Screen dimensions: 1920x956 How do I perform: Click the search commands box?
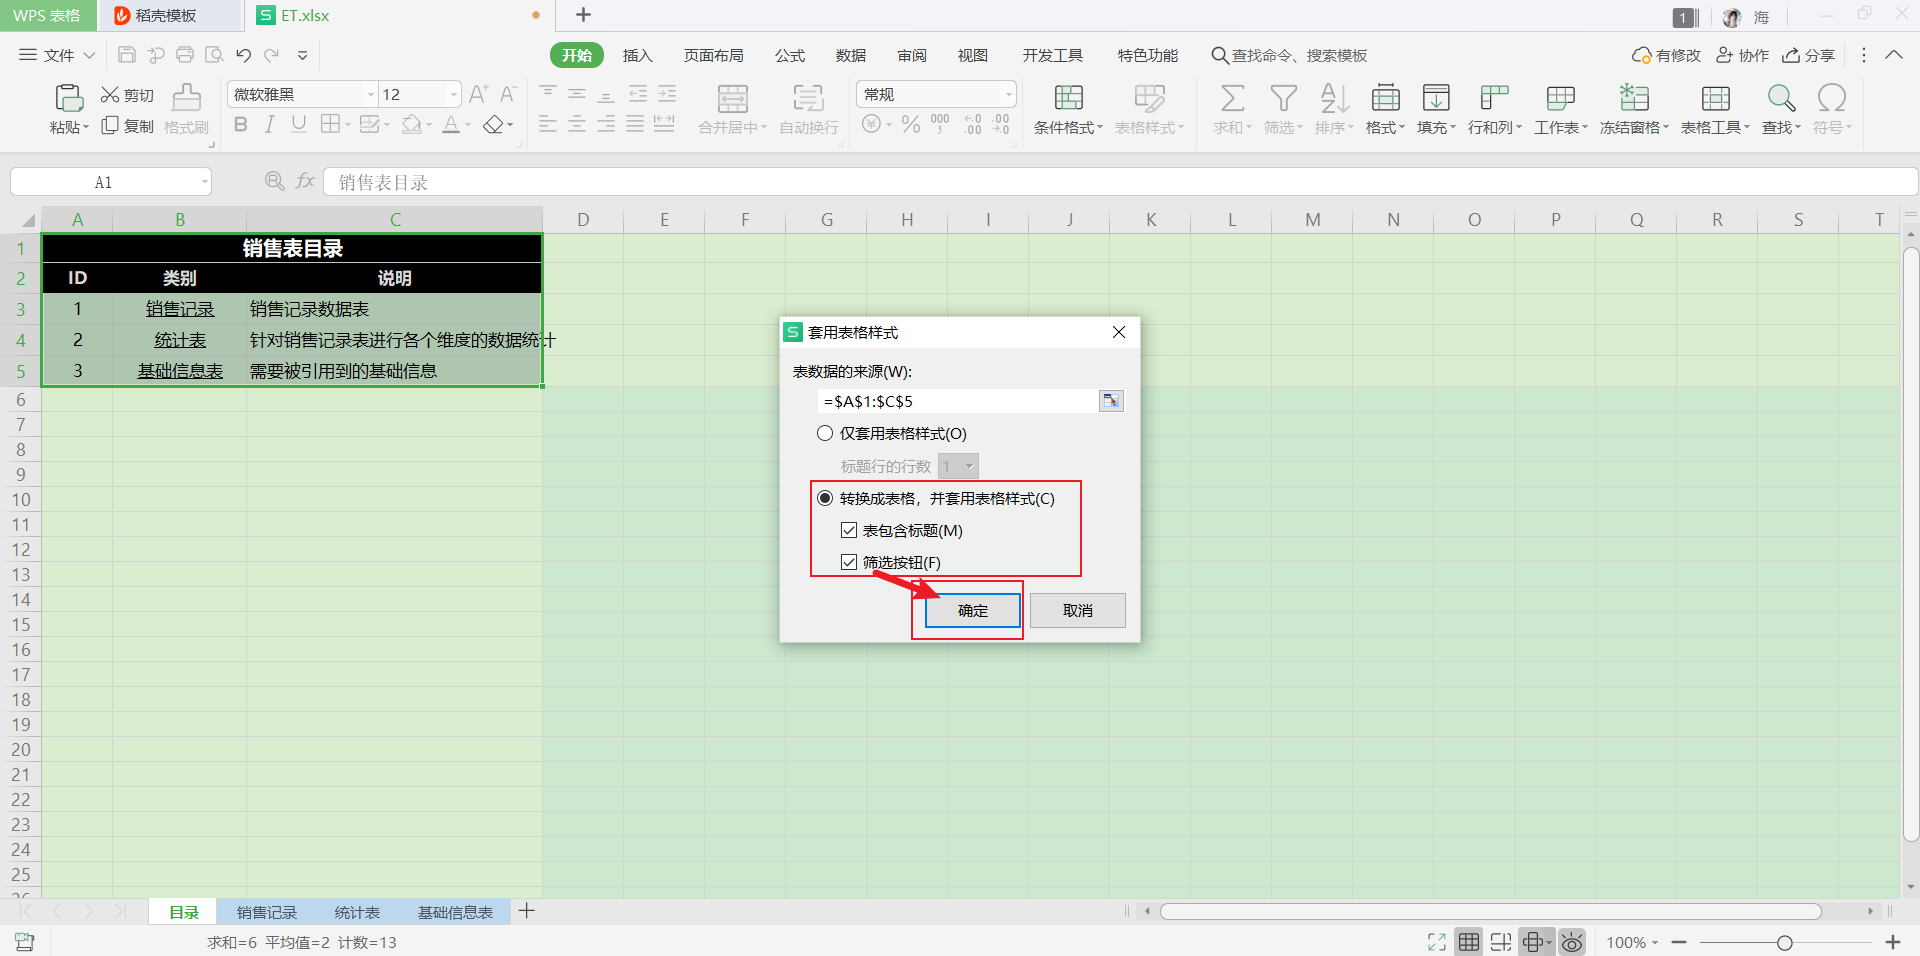point(1290,55)
